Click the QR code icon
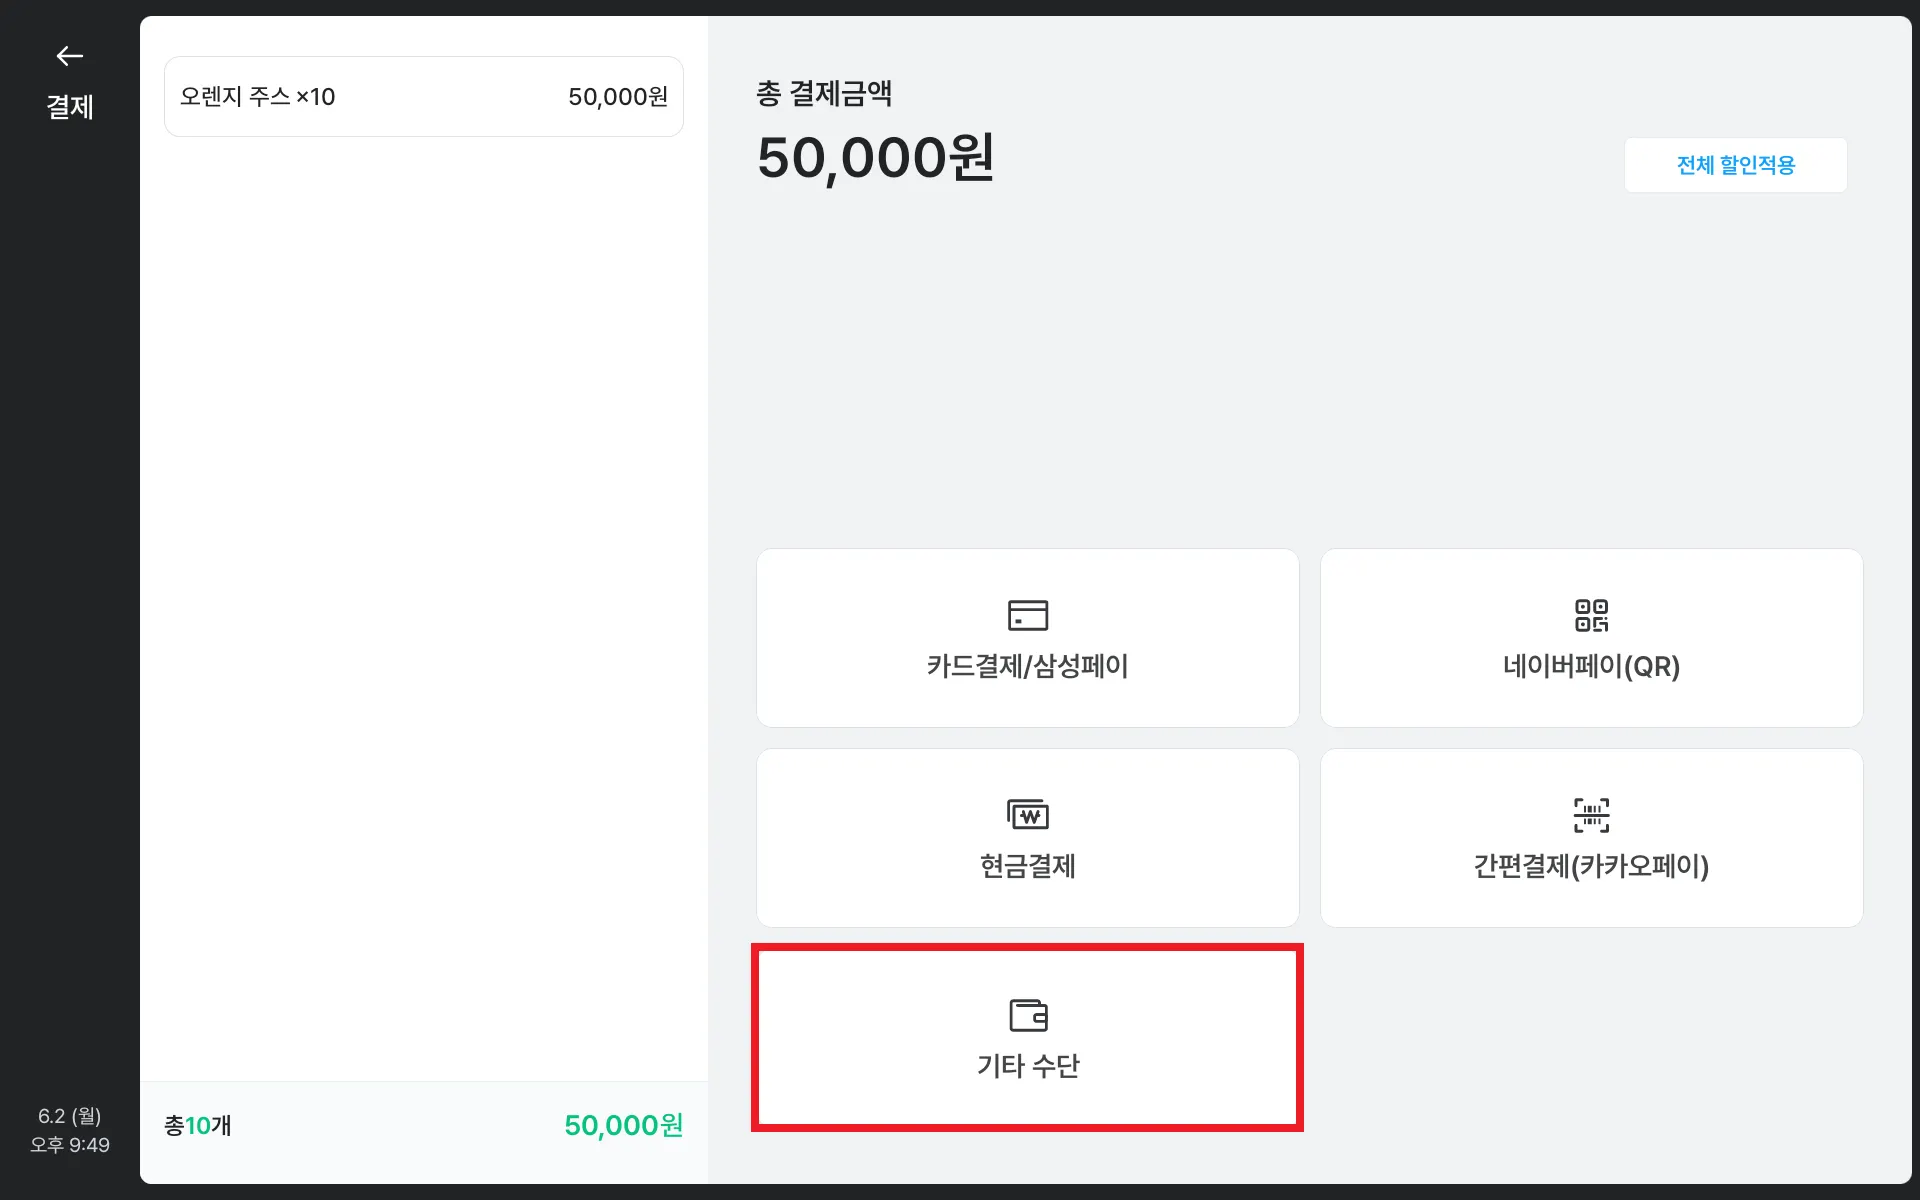Image resolution: width=1920 pixels, height=1200 pixels. point(1590,615)
